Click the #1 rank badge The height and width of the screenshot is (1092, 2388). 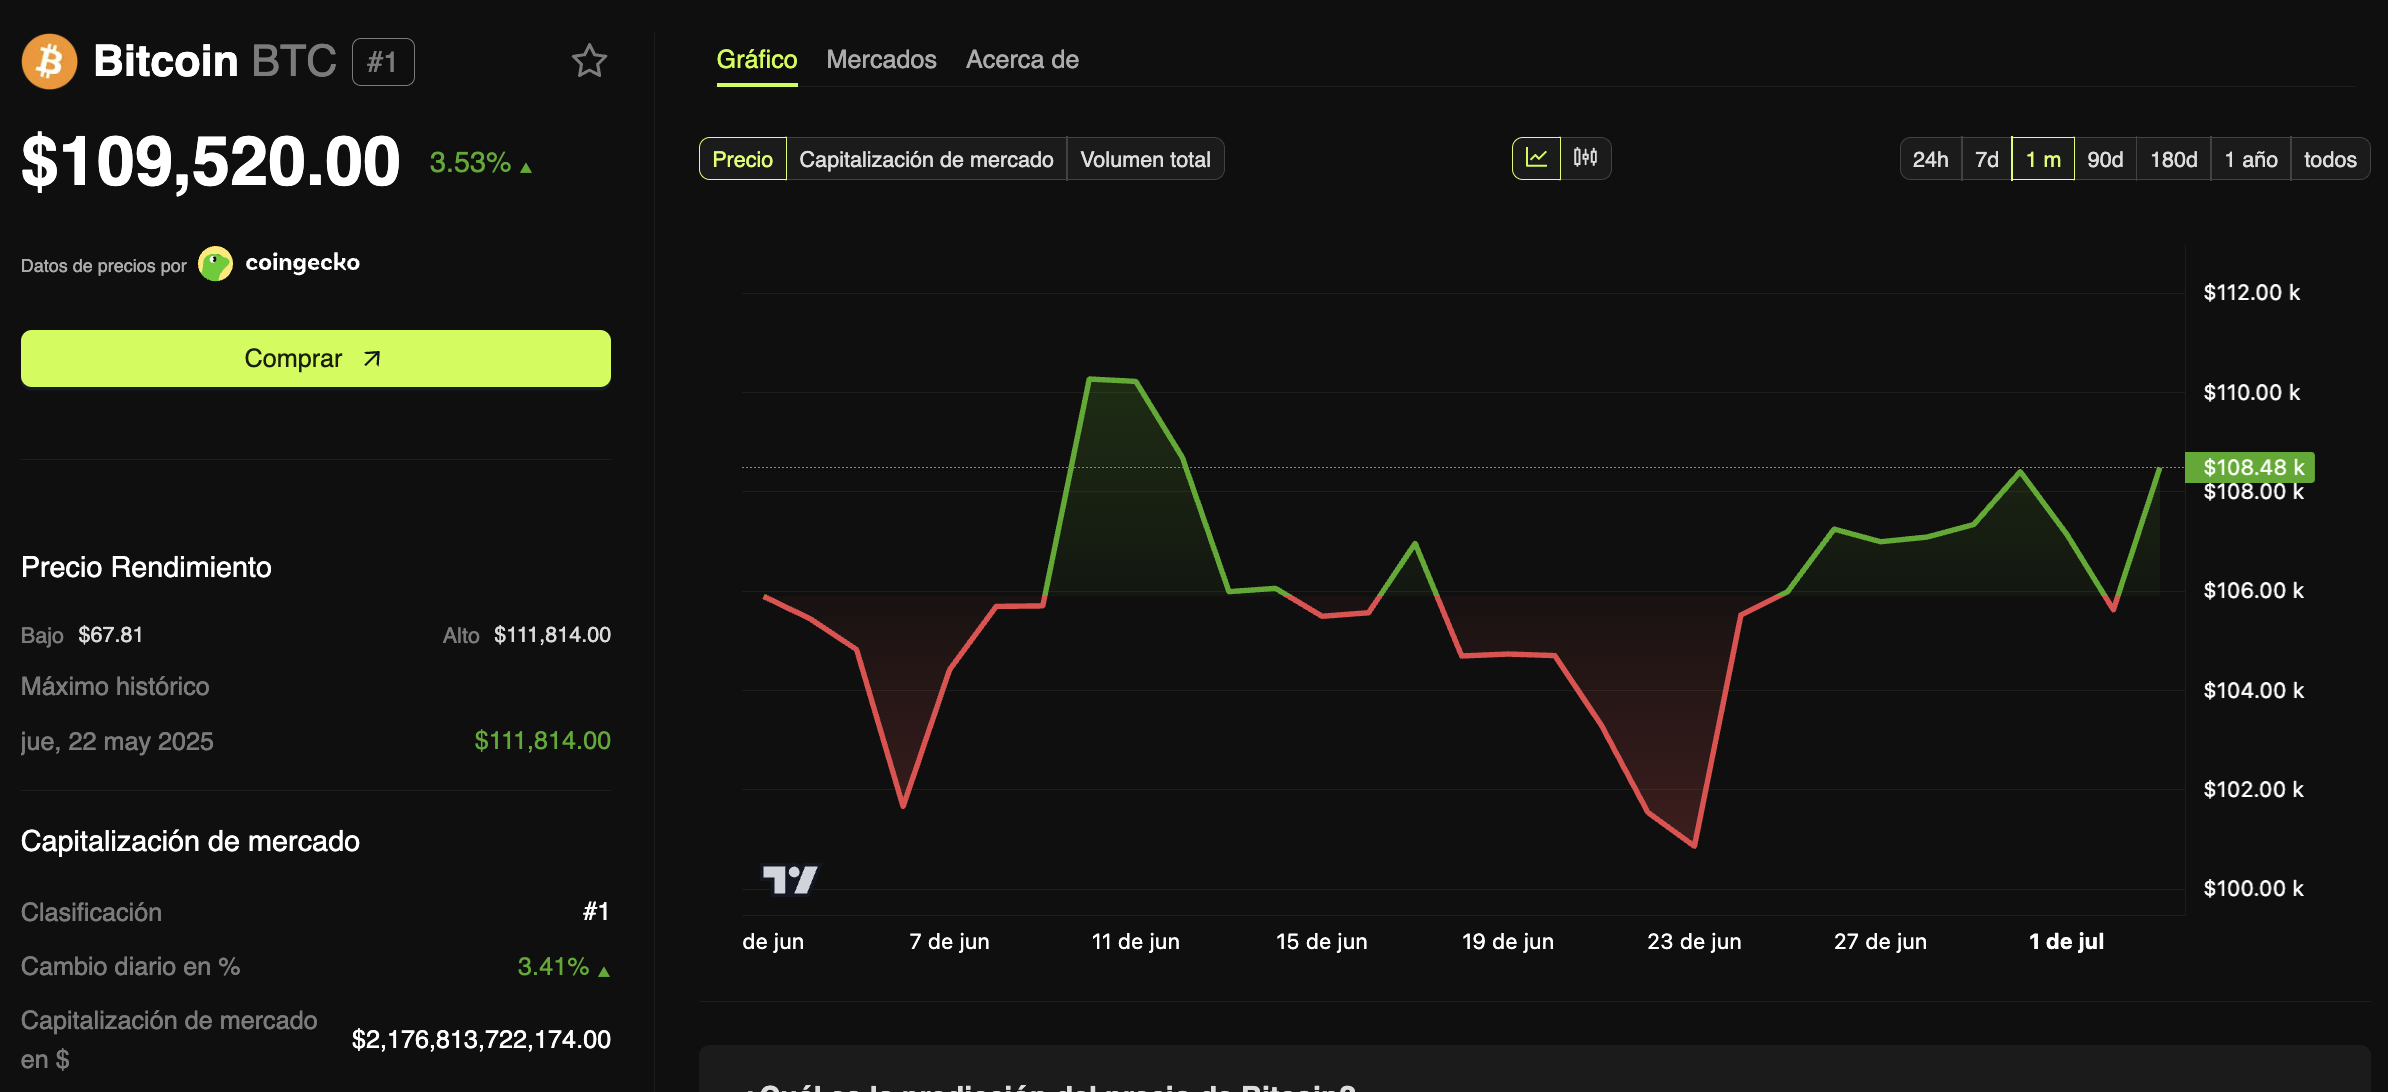[x=383, y=62]
